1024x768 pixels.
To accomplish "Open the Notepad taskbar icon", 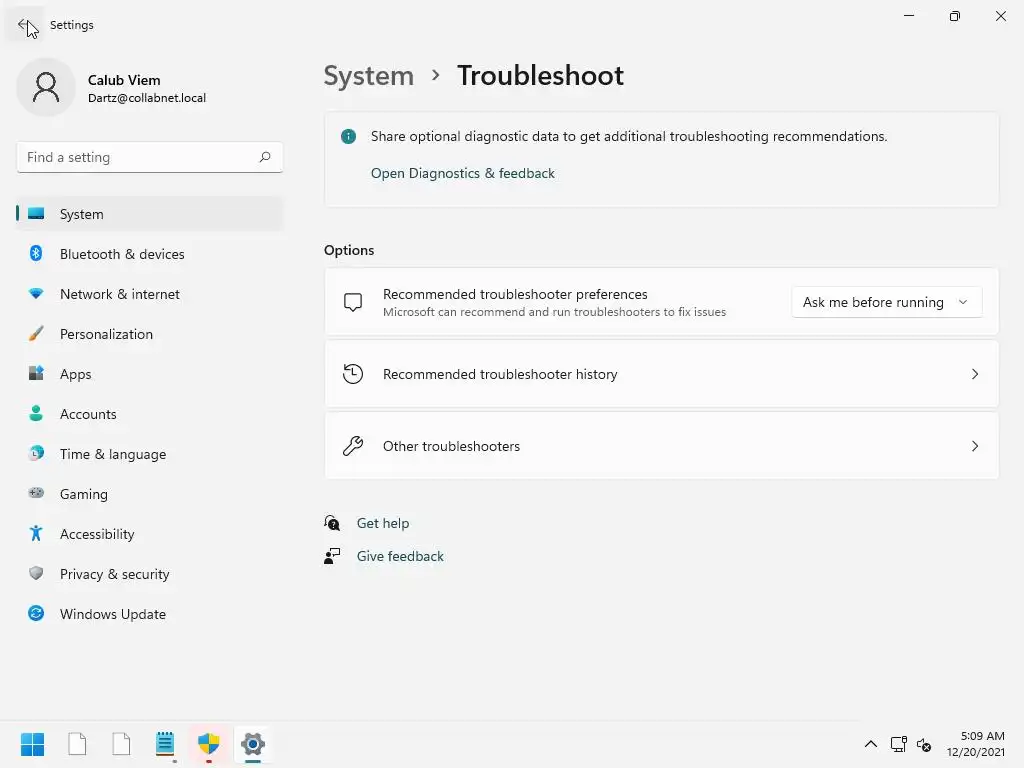I will click(165, 744).
